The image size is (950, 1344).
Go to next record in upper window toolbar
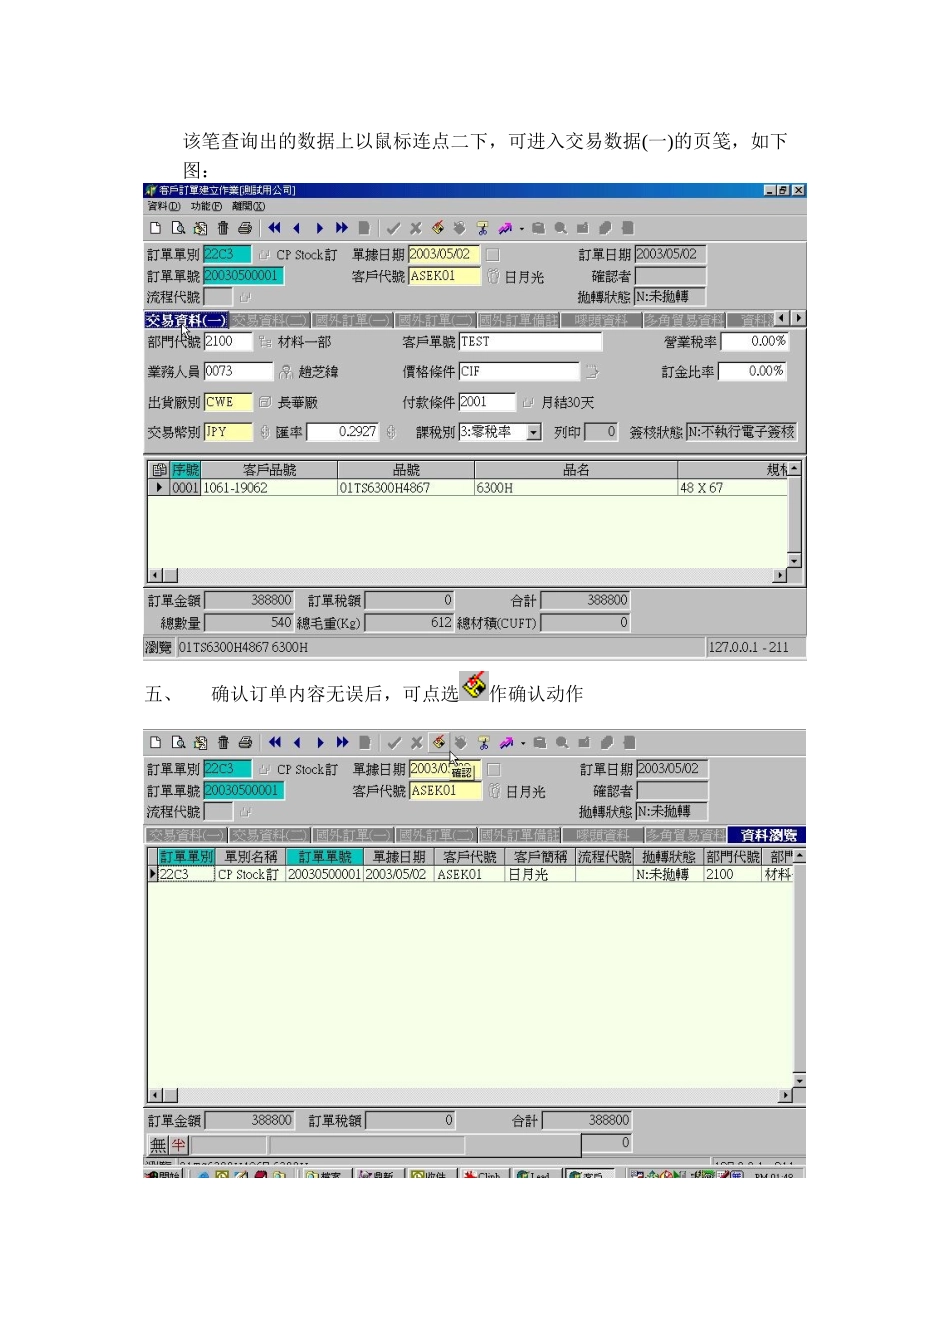click(319, 228)
